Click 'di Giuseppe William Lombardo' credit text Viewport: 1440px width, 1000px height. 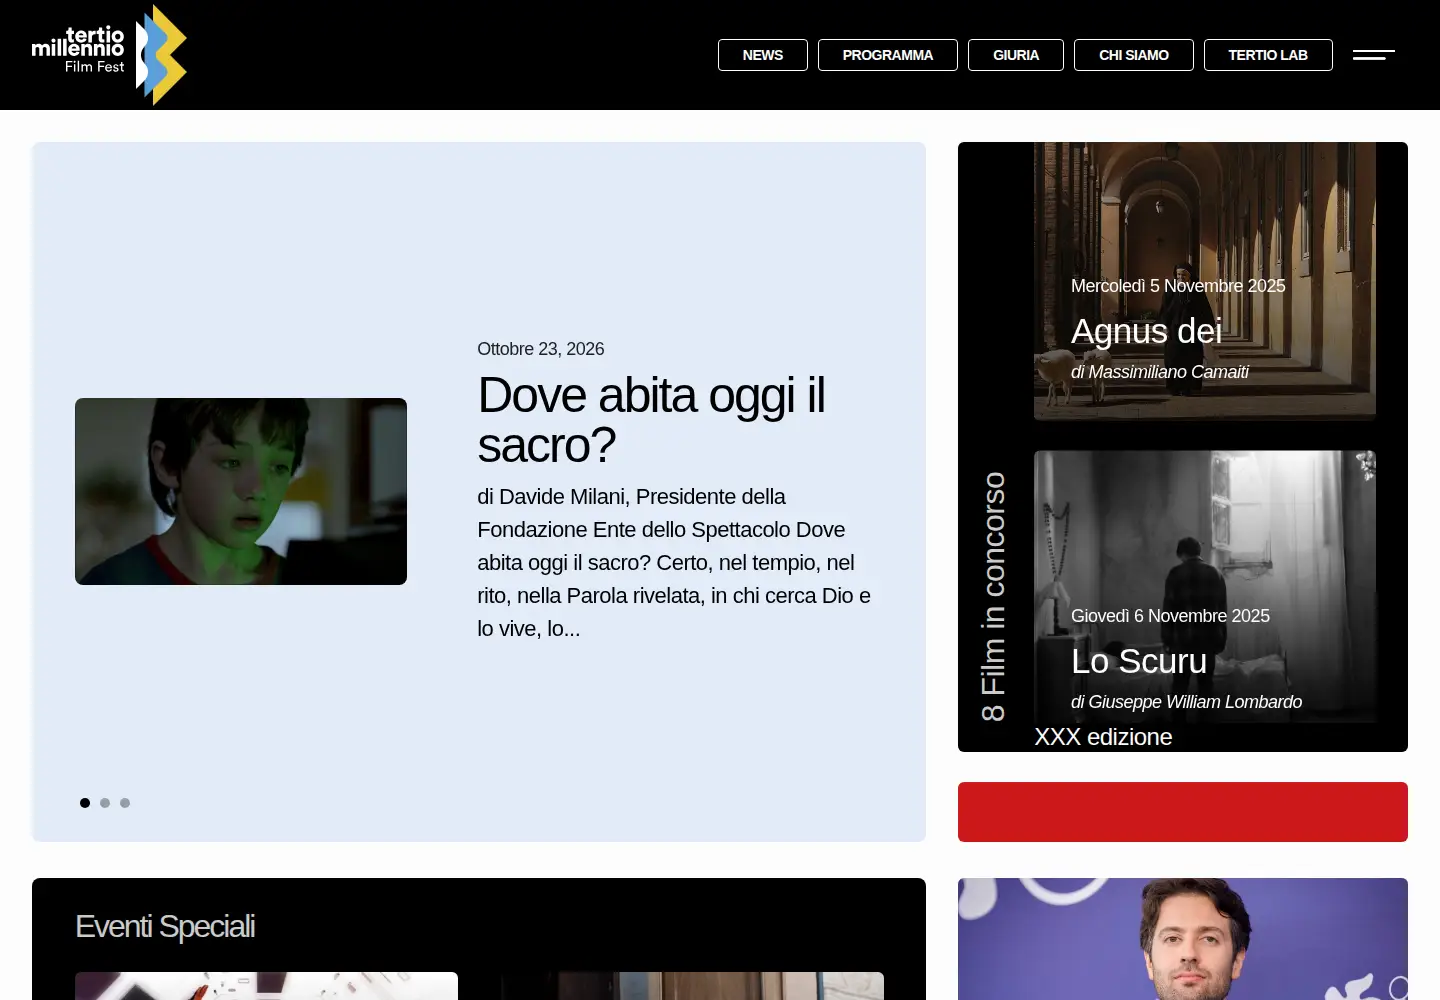(1186, 702)
